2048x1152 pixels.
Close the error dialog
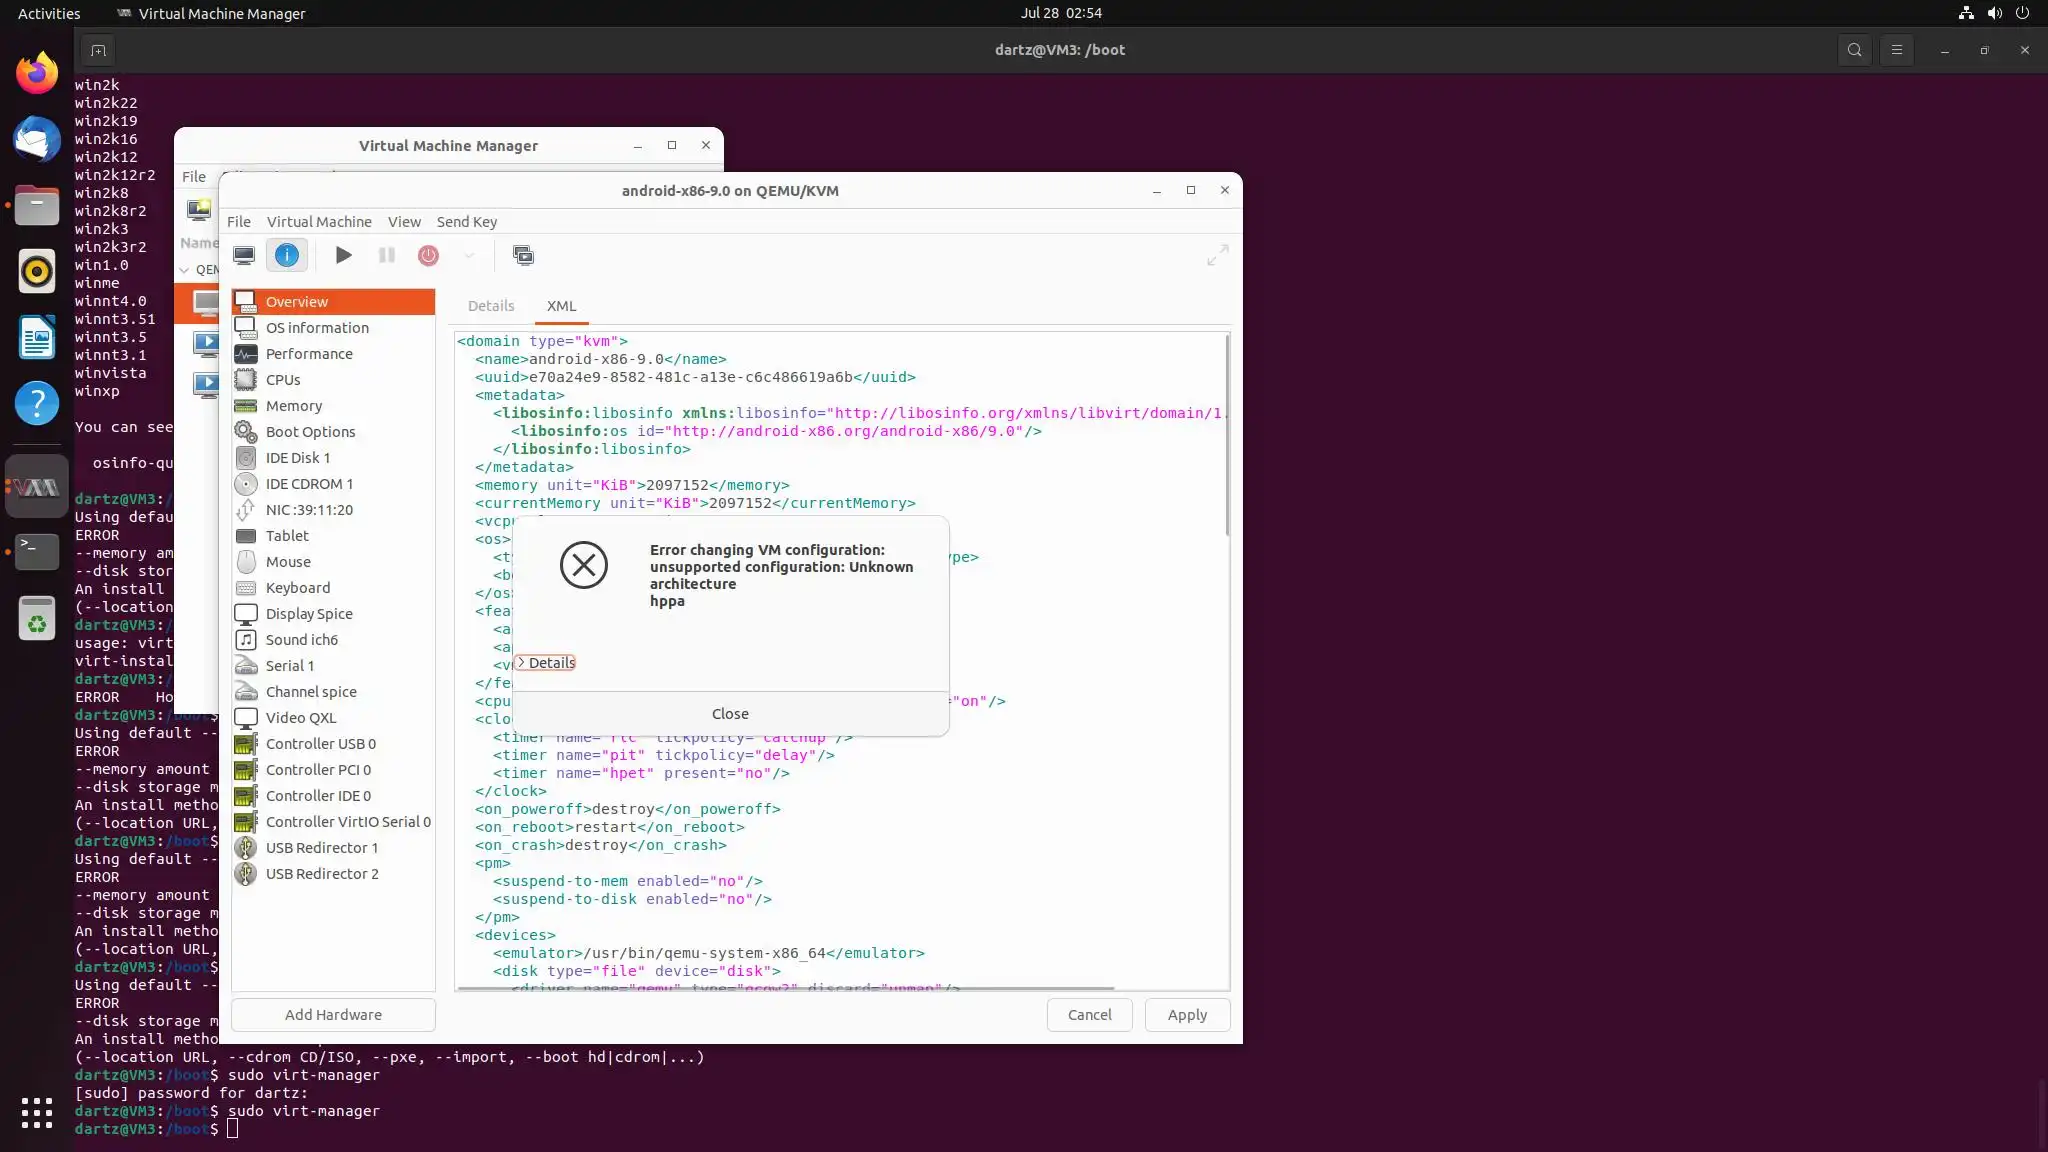click(730, 714)
